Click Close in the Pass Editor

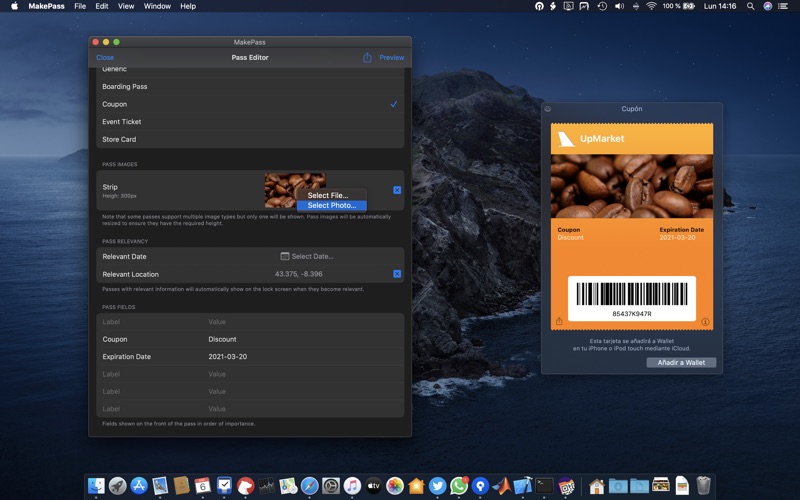[105, 58]
